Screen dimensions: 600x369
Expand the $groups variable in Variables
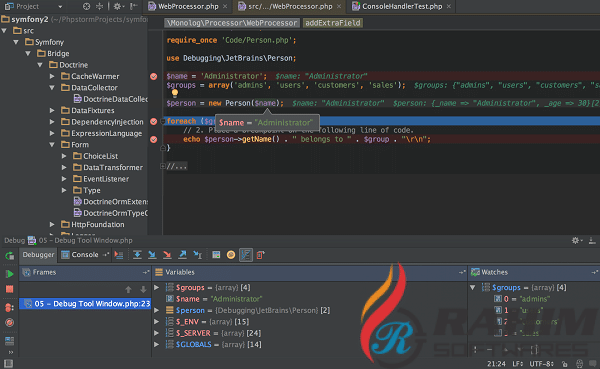tap(157, 287)
